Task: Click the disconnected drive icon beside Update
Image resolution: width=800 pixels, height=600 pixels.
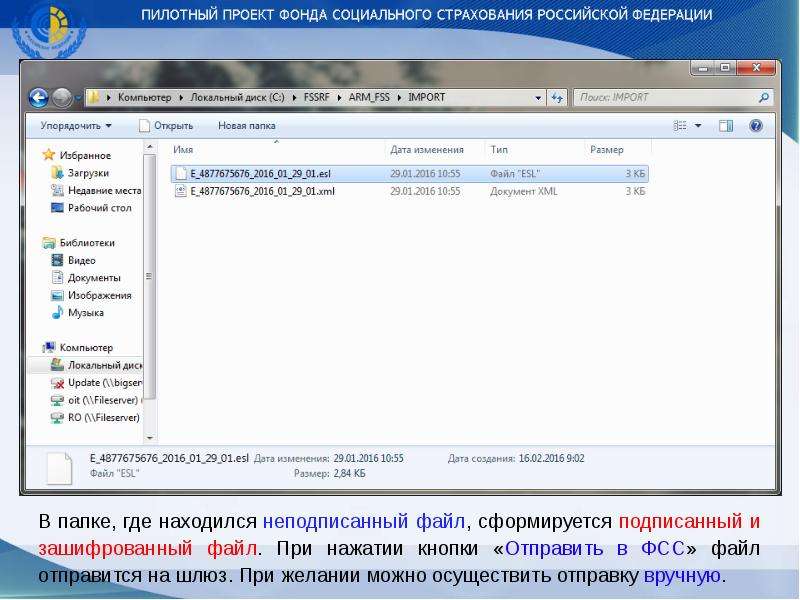Action: 57,383
